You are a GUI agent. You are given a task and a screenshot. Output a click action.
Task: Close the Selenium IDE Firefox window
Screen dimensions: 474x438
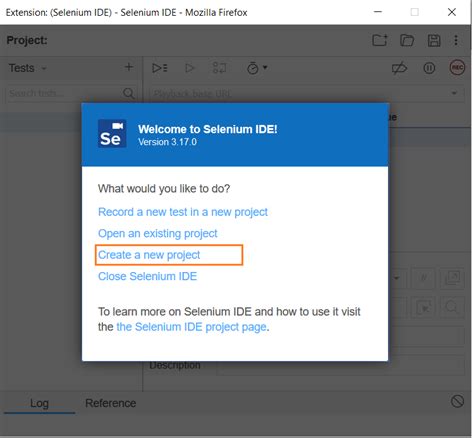[452, 12]
